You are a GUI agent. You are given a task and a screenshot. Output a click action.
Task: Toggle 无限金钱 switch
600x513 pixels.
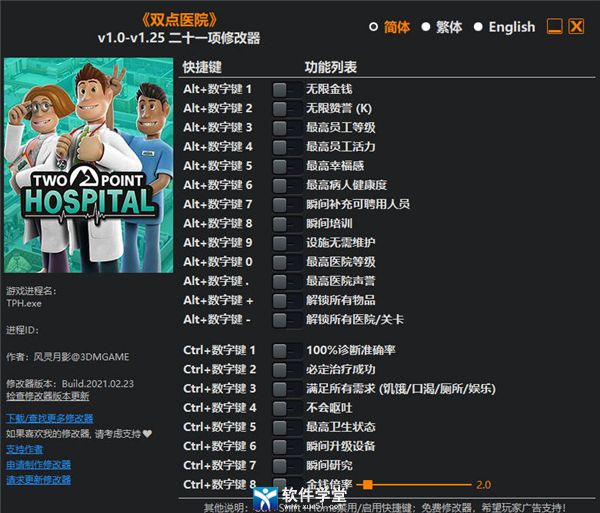287,90
